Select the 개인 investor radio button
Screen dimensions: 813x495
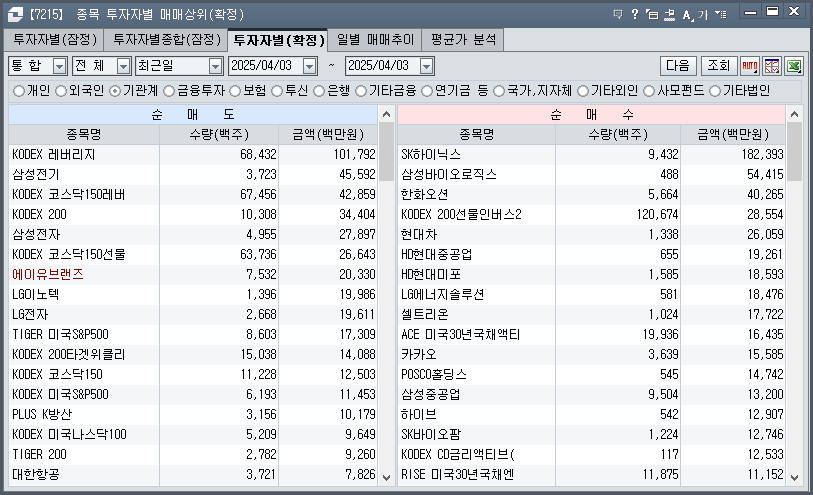click(19, 91)
